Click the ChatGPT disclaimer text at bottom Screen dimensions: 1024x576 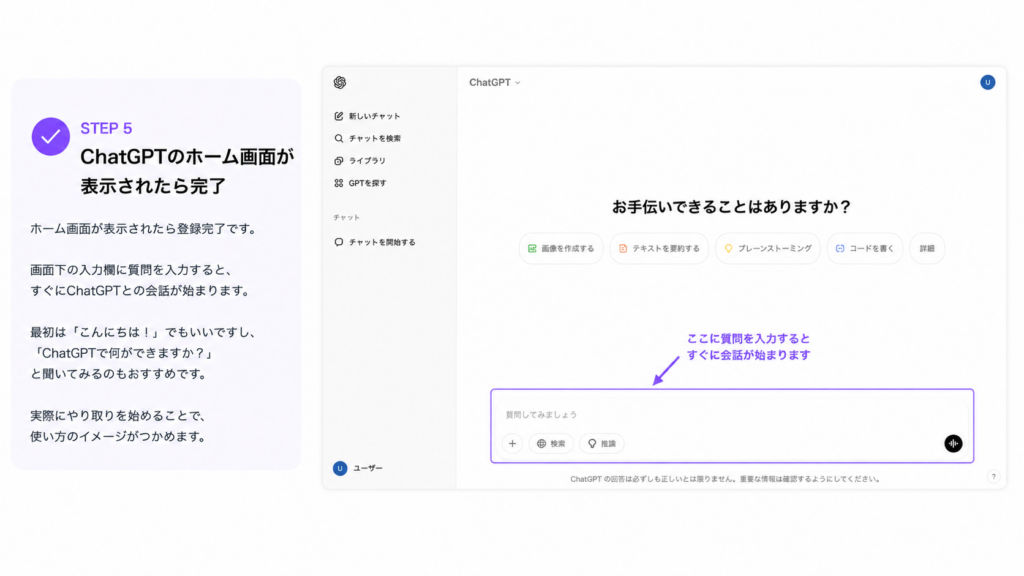pos(725,479)
